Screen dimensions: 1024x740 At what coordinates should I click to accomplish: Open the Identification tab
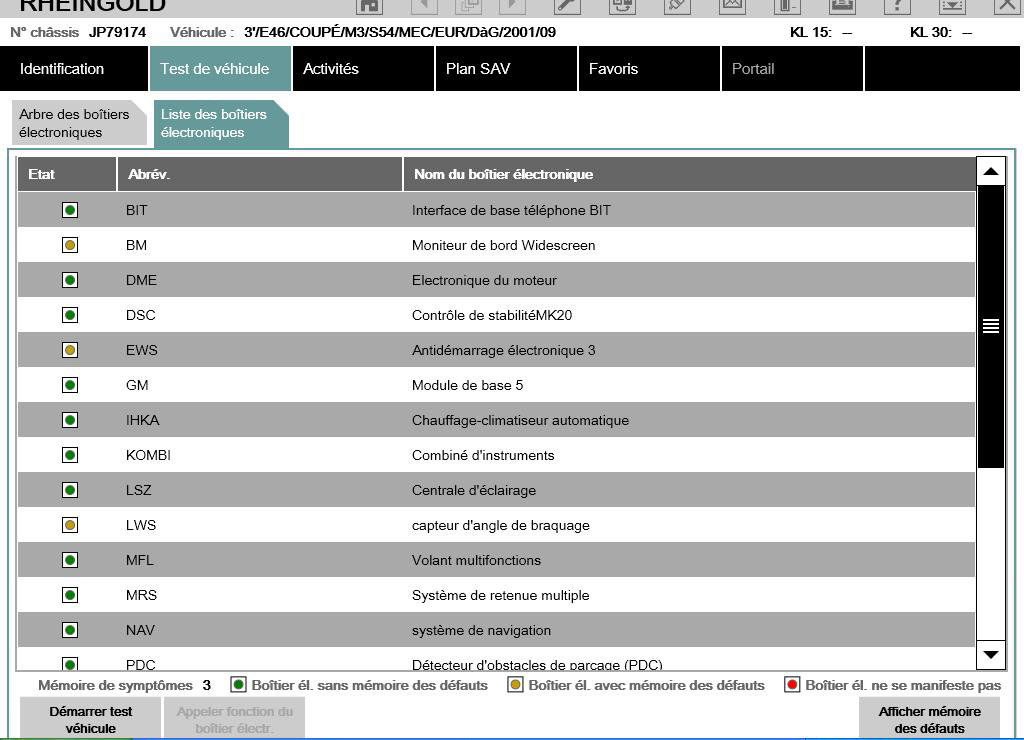74,69
